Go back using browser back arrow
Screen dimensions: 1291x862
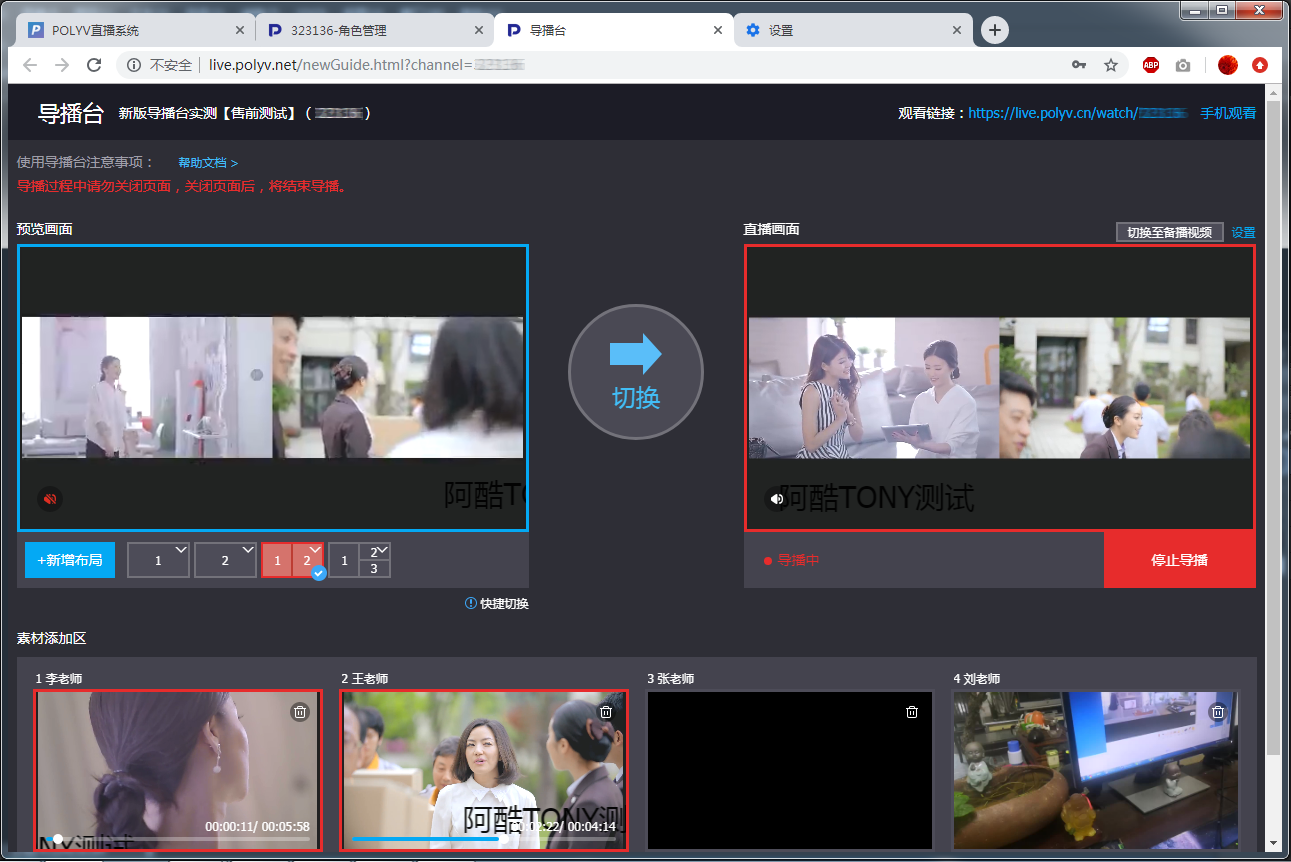point(30,65)
